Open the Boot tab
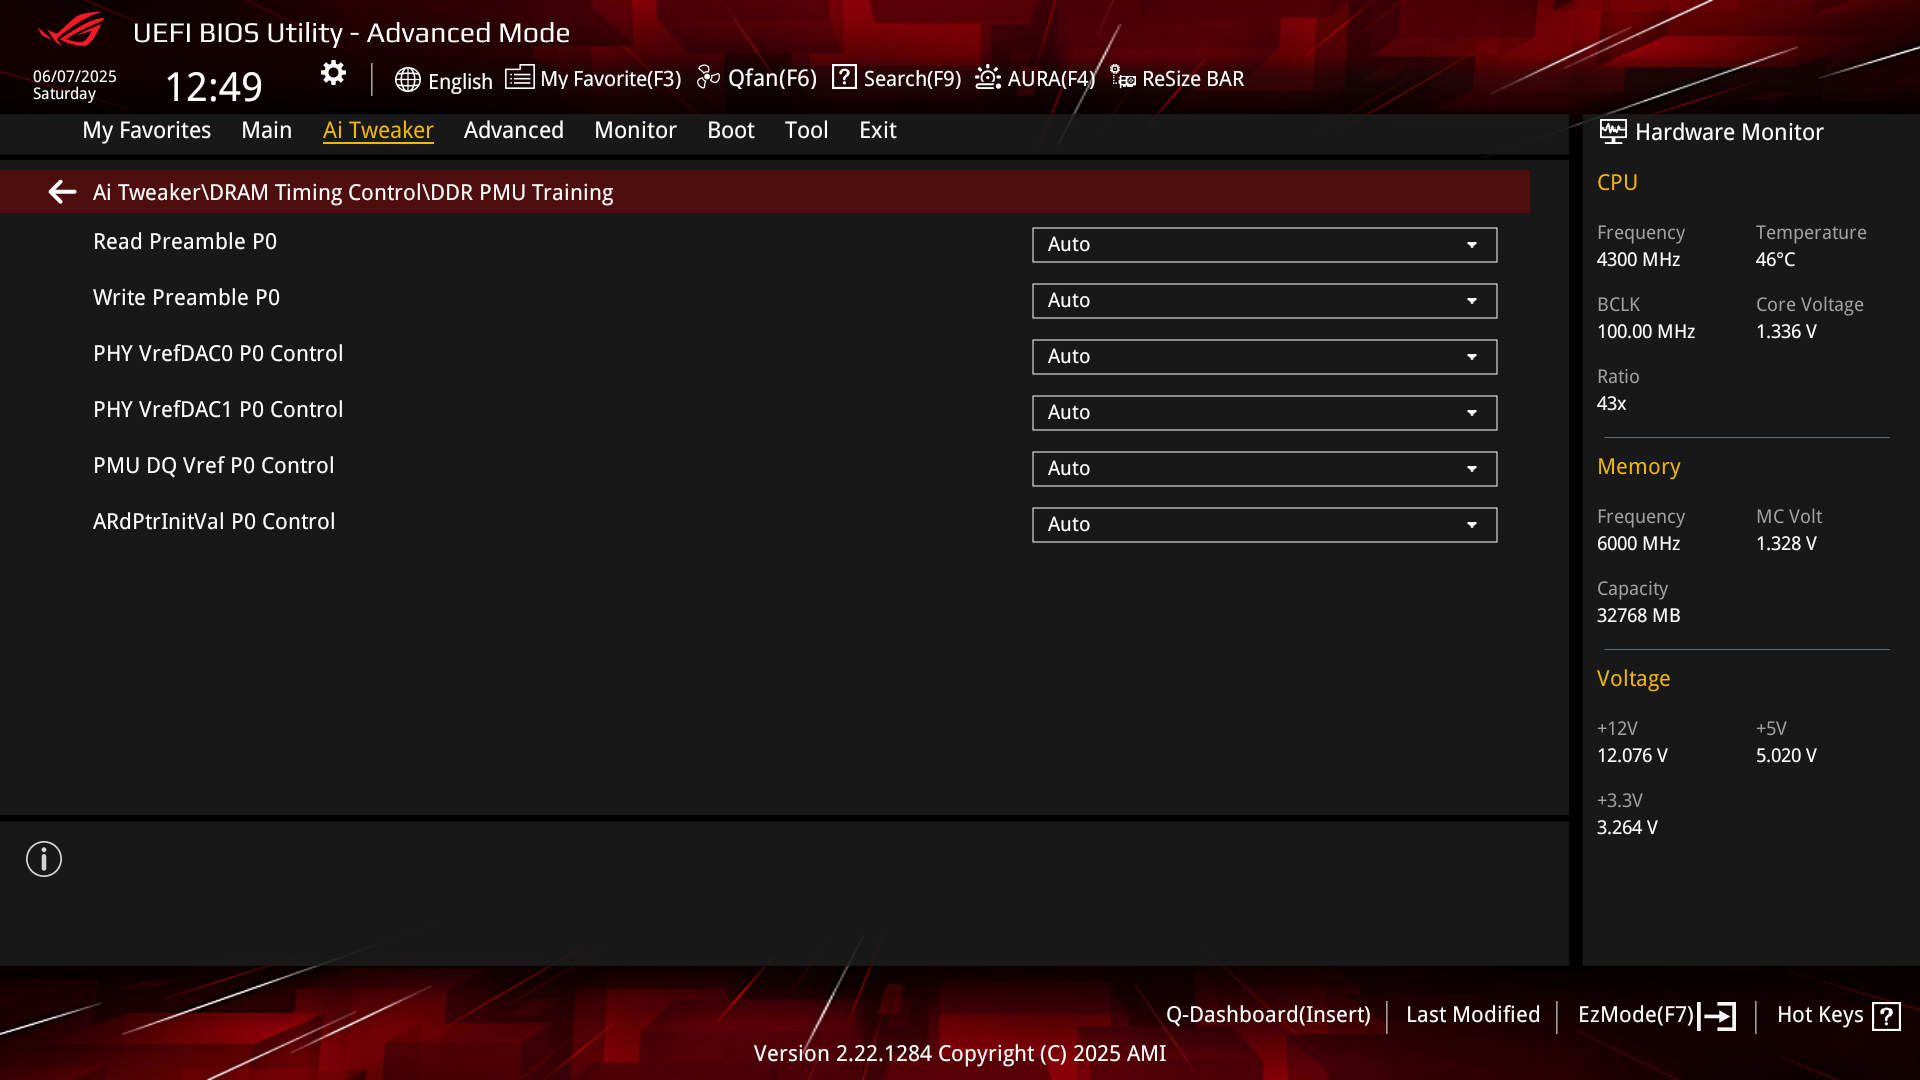 point(730,130)
